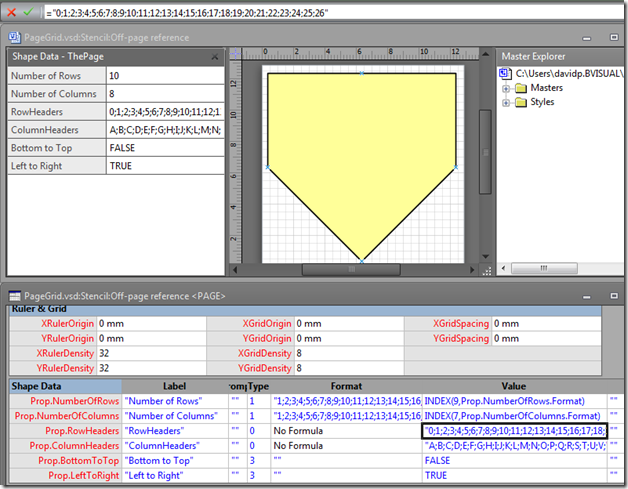This screenshot has width=628, height=489.
Task: Click the Shape Data section header in ShapeSheet
Action: coord(36,386)
